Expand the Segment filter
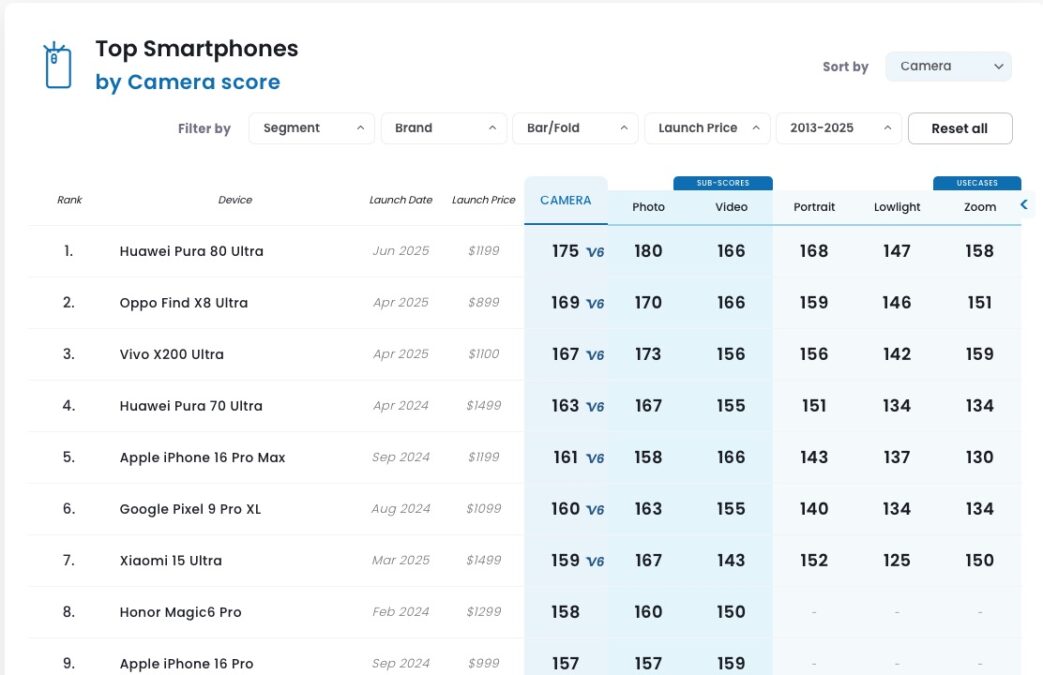 pyautogui.click(x=311, y=128)
